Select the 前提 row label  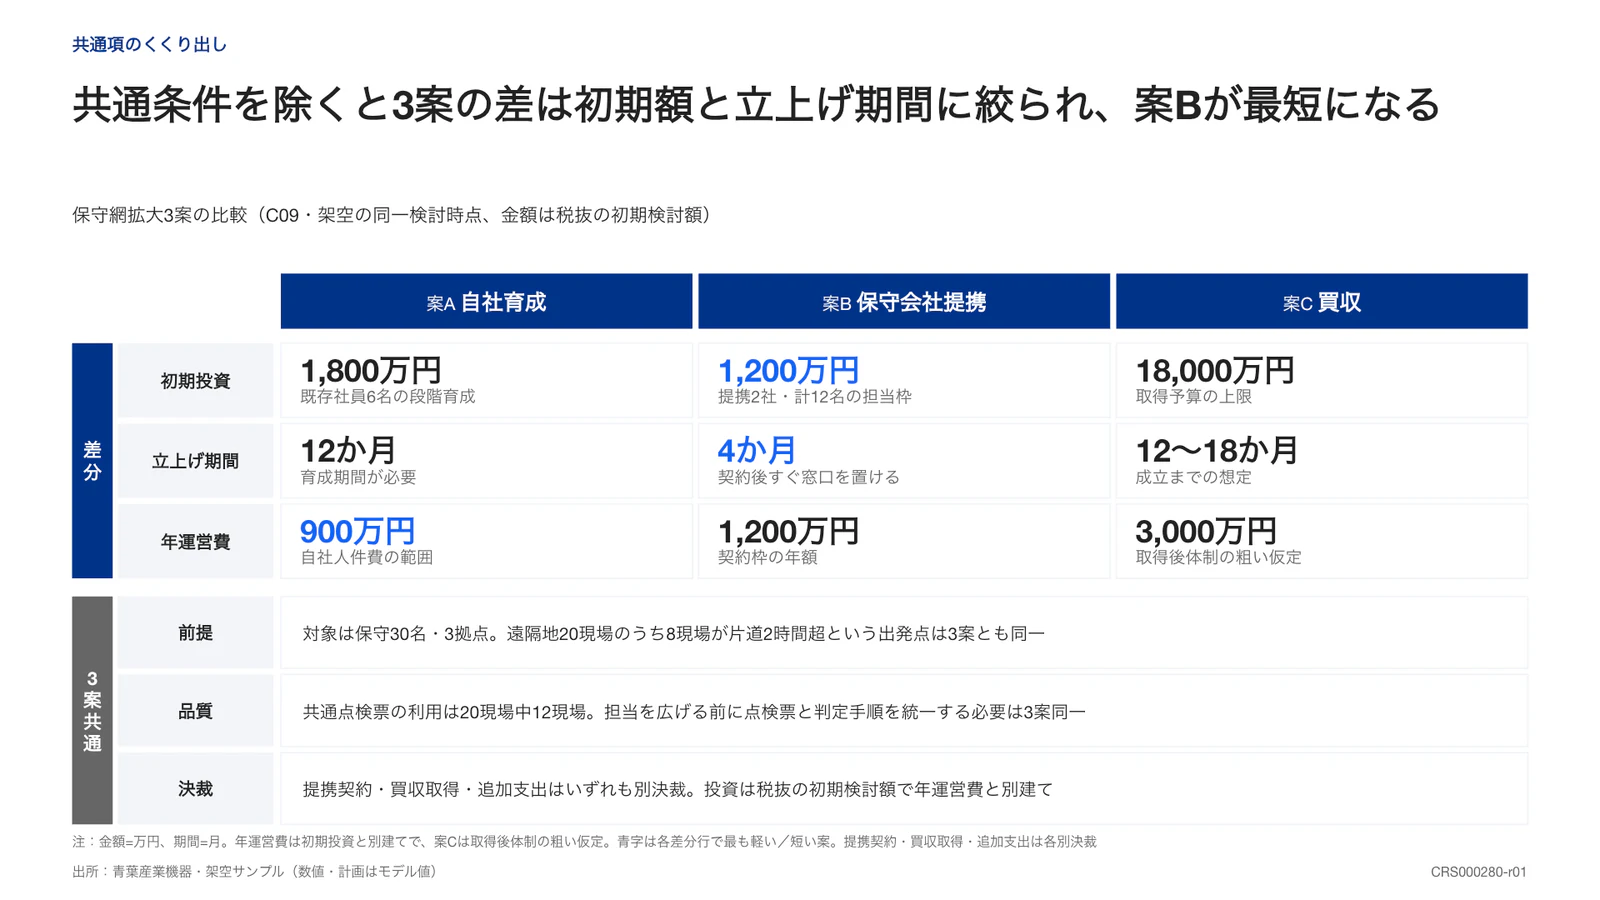[195, 633]
